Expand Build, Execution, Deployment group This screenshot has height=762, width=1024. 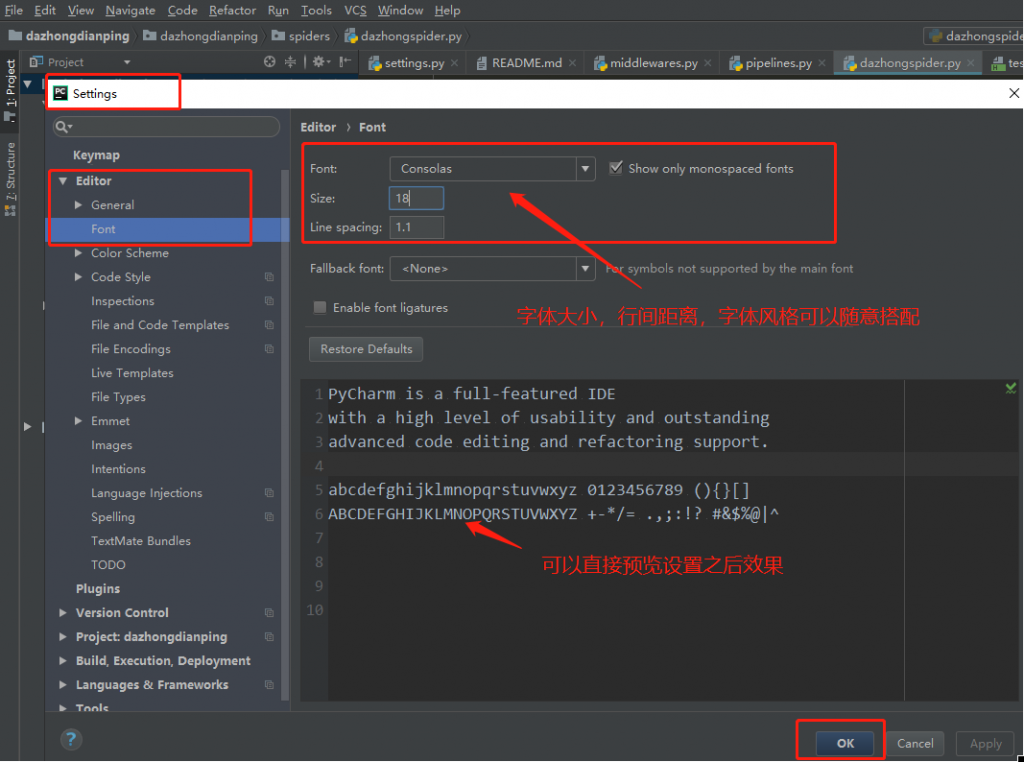pos(63,661)
